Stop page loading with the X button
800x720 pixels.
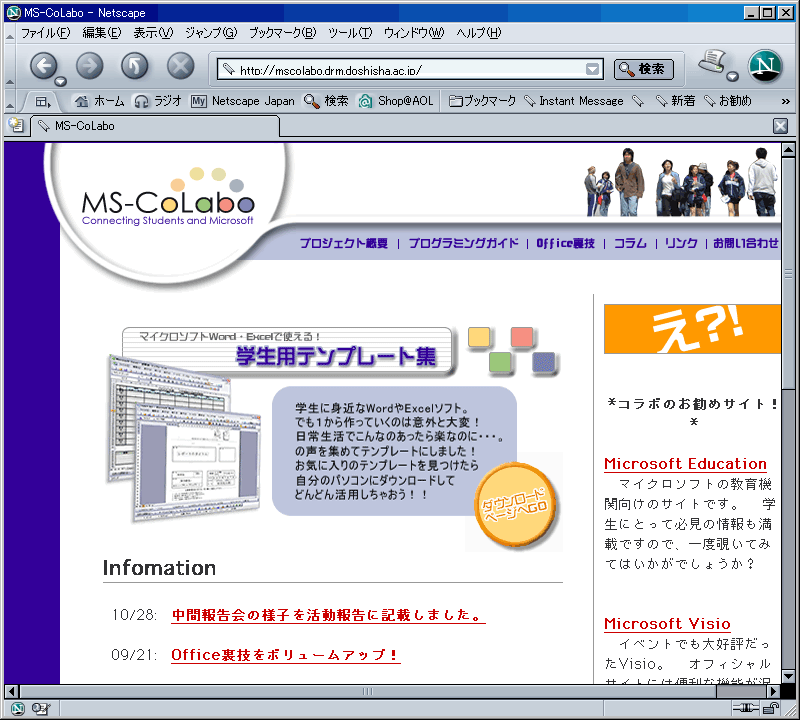(x=181, y=66)
